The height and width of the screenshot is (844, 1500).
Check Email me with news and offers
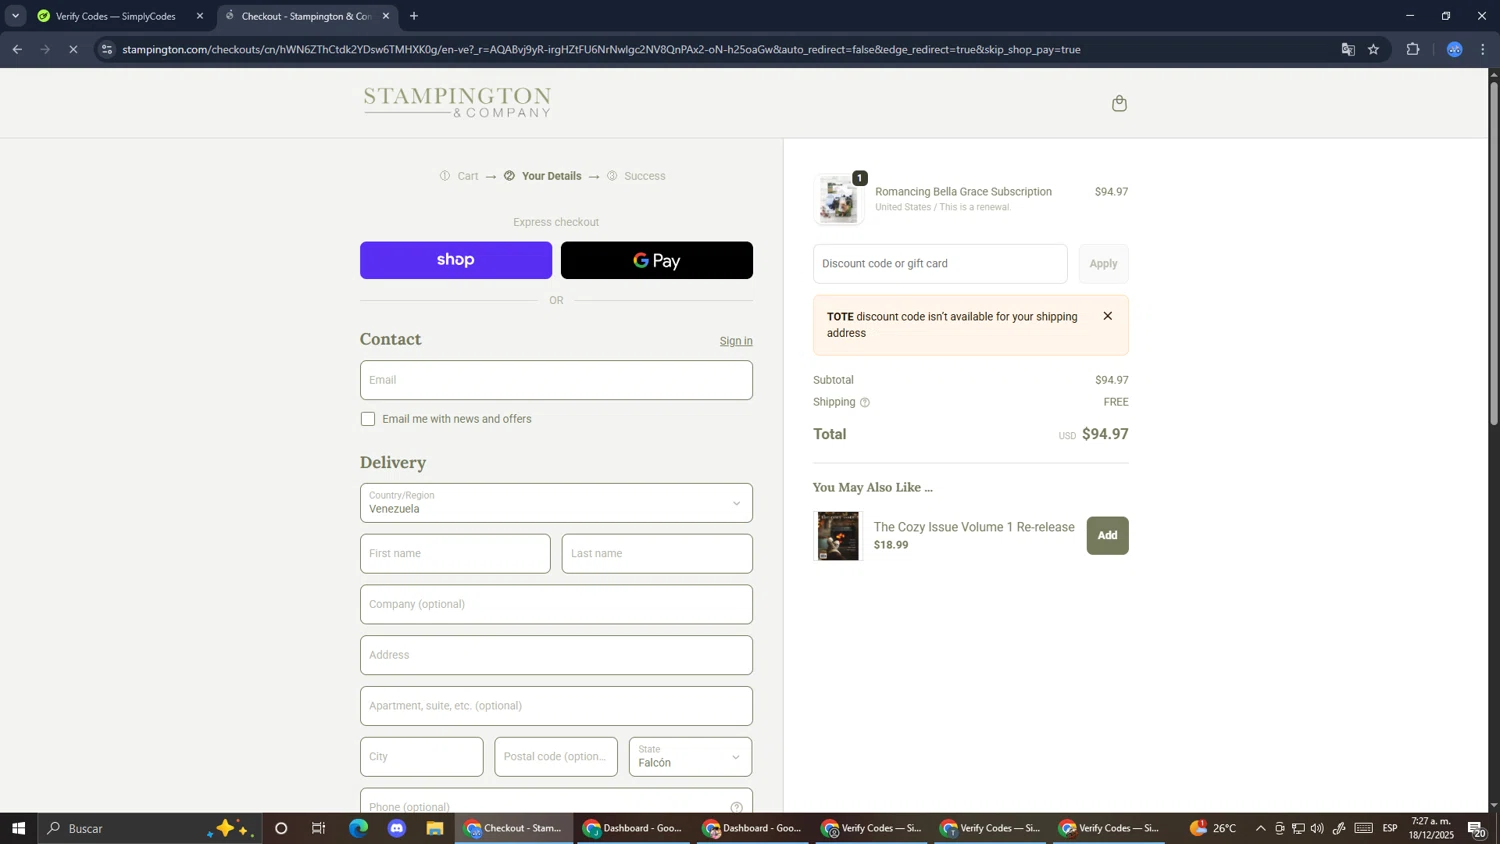tap(368, 420)
